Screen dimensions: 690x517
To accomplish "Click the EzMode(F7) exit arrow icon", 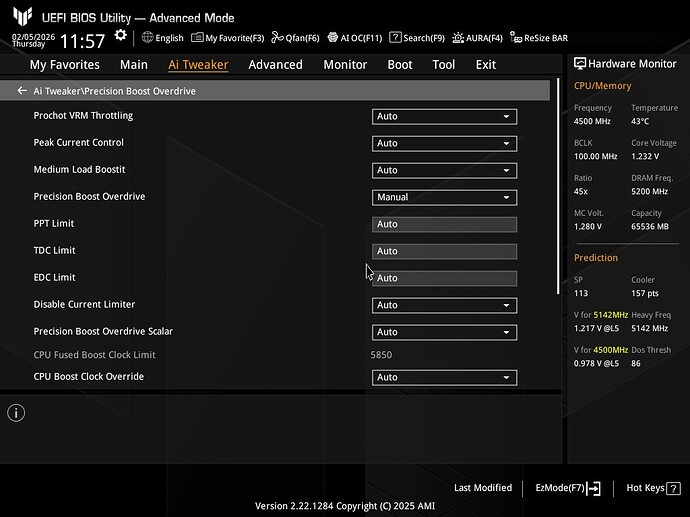I will pyautogui.click(x=594, y=488).
